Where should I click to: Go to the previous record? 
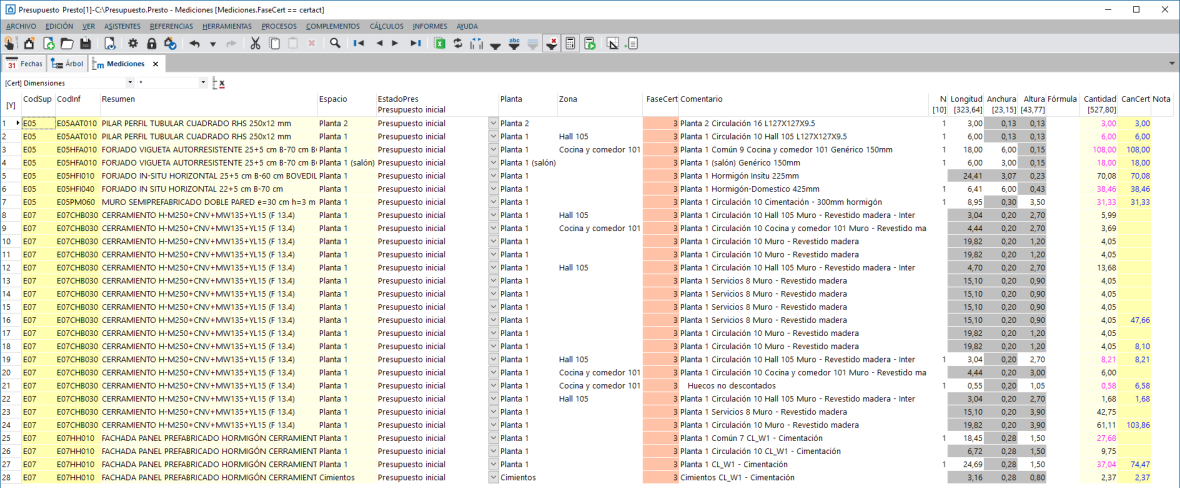pyautogui.click(x=379, y=44)
